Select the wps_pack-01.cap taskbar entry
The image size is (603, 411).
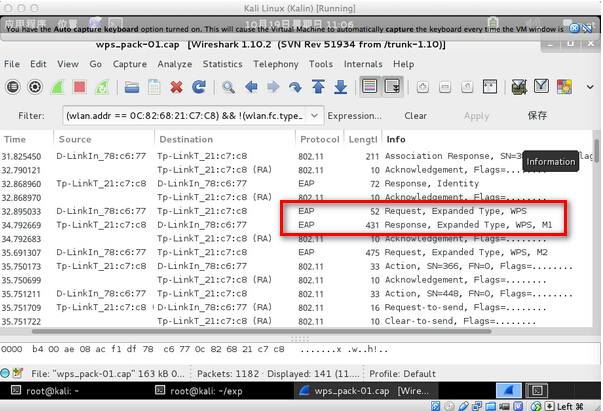(364, 391)
